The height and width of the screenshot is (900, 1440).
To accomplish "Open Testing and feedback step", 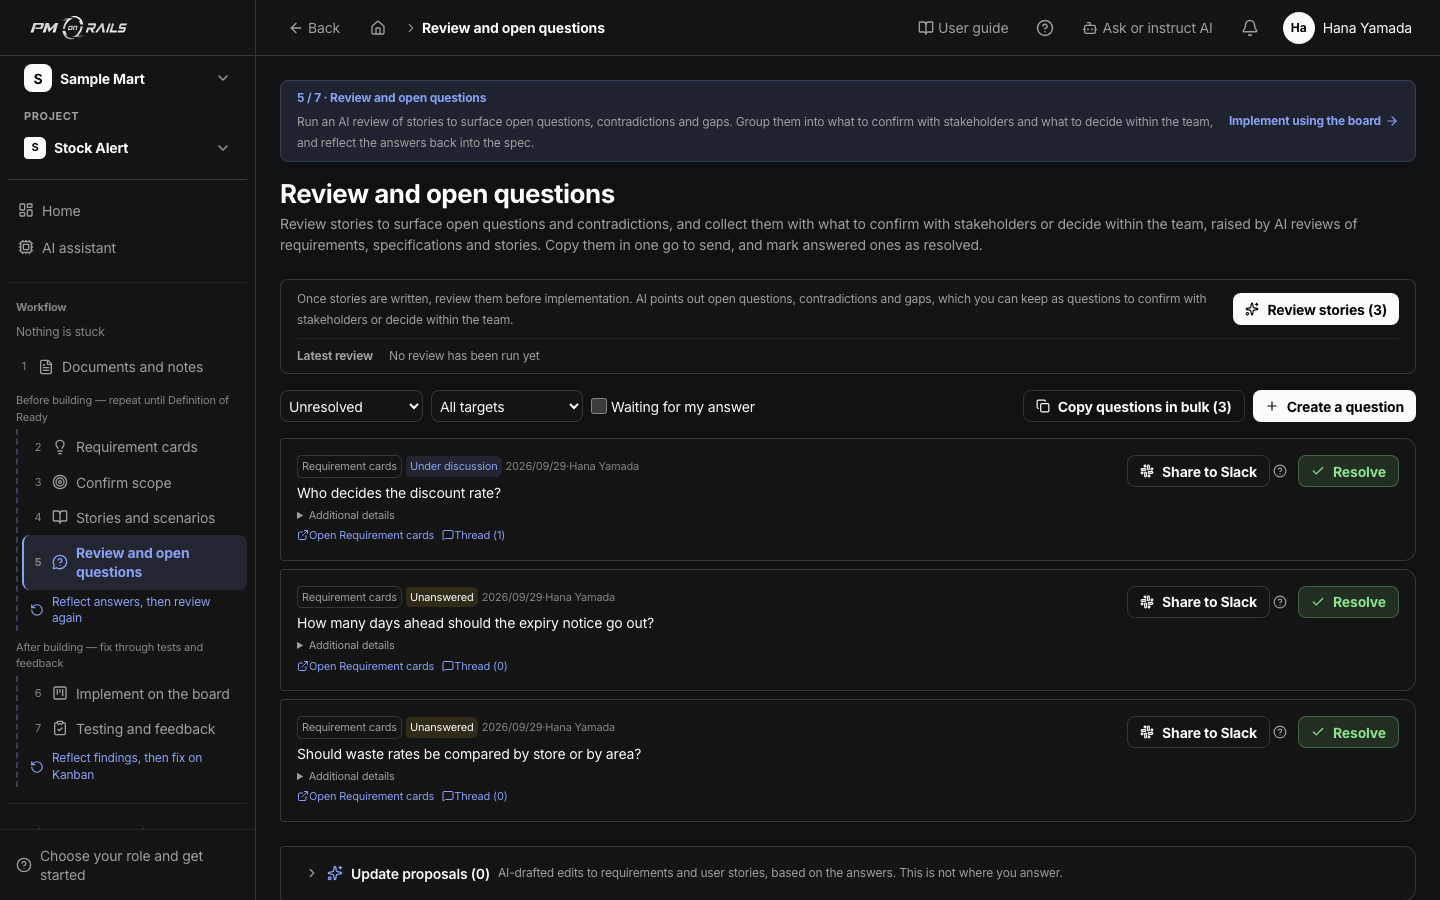I will click(134, 729).
